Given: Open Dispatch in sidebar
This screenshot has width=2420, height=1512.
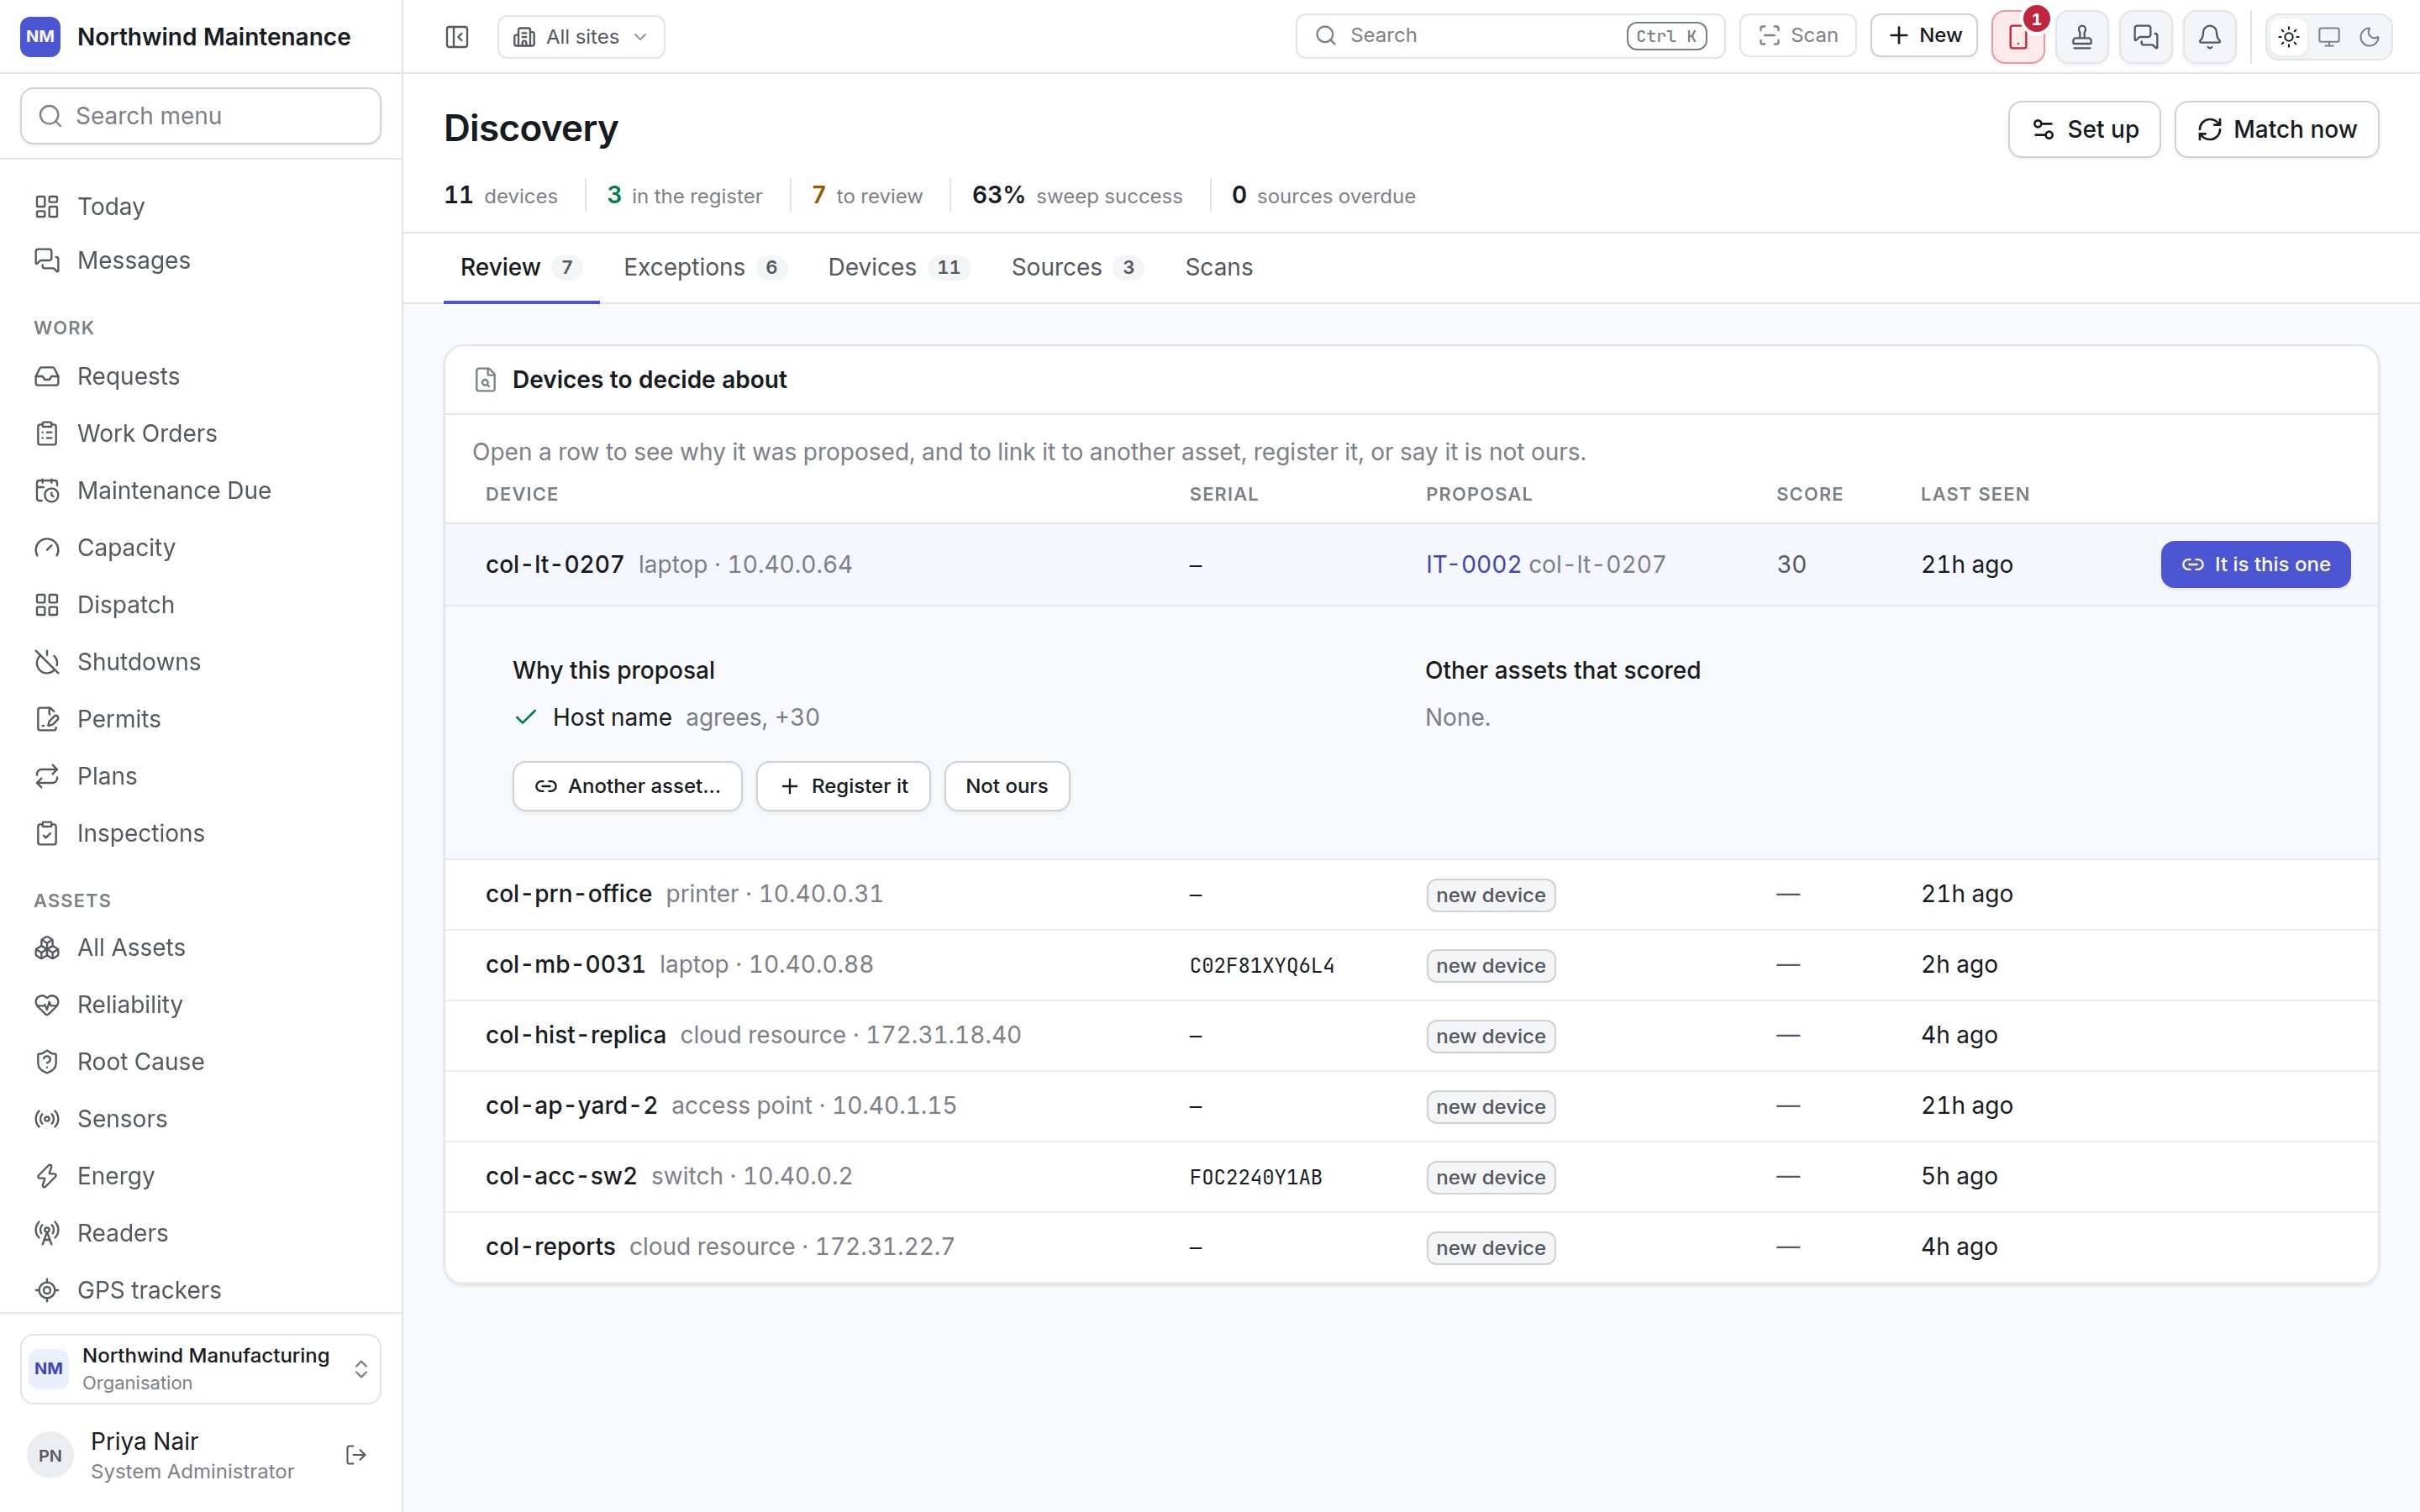Looking at the screenshot, I should [200, 605].
